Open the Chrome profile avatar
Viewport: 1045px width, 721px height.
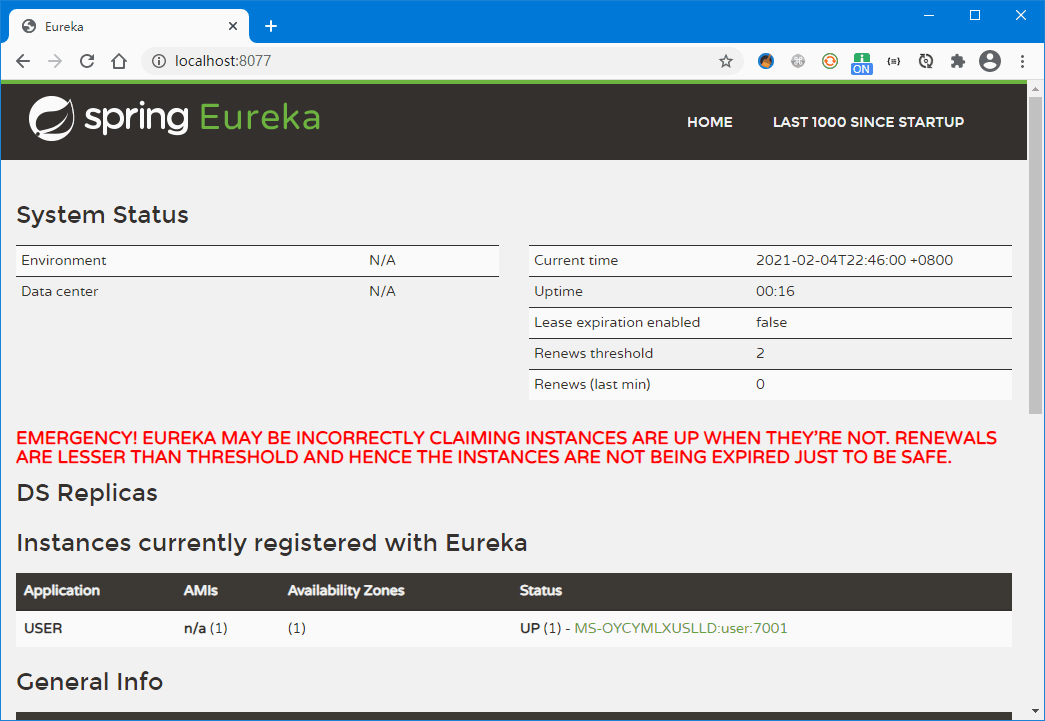[x=990, y=61]
